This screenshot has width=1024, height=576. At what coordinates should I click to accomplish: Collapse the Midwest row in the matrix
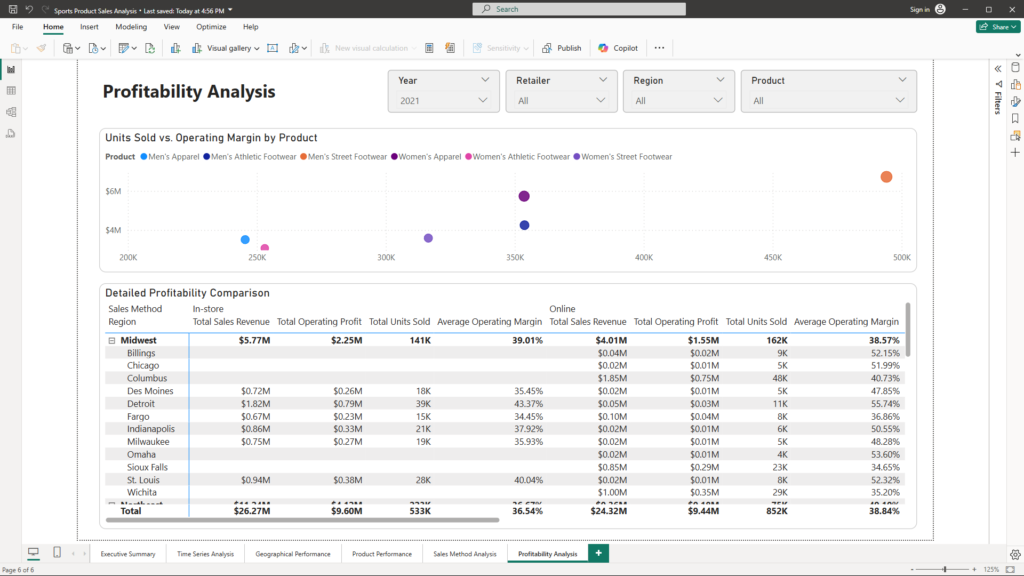tap(111, 340)
